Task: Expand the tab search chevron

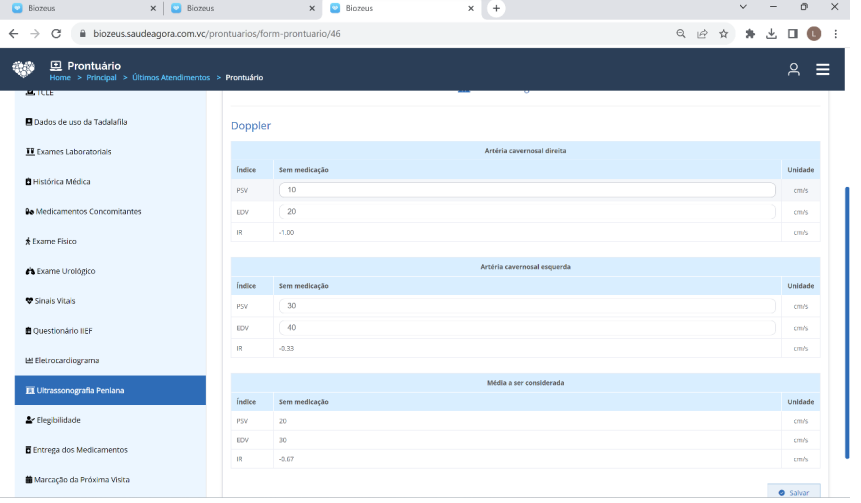Action: coord(743,7)
